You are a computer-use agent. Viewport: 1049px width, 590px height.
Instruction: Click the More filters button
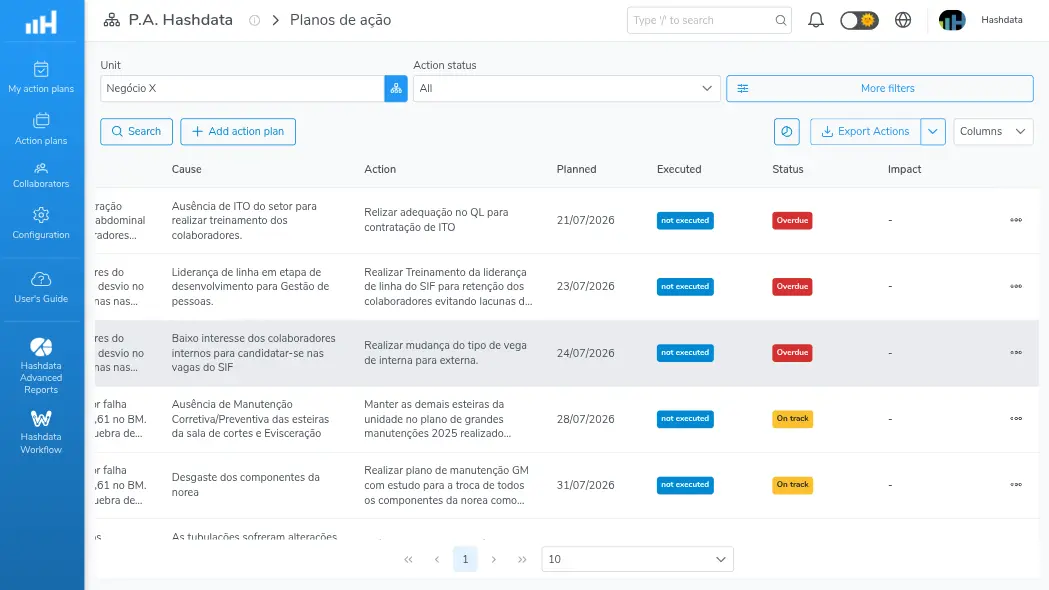pyautogui.click(x=880, y=88)
